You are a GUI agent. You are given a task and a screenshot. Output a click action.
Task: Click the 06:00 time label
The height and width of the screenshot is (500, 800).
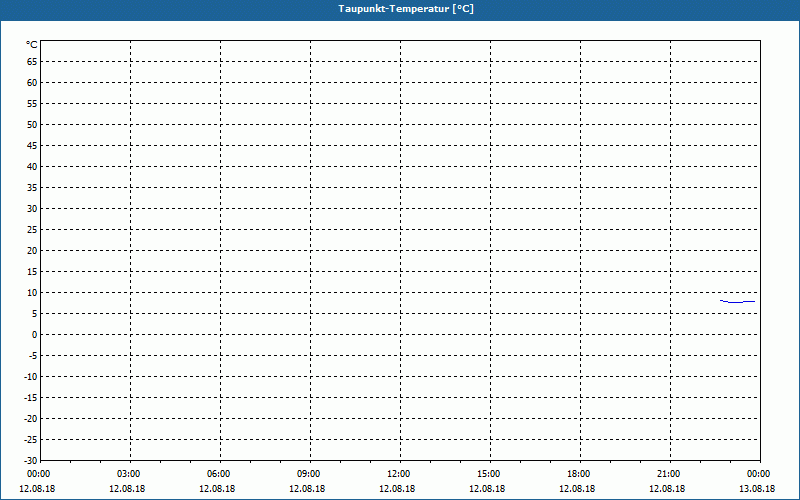218,474
